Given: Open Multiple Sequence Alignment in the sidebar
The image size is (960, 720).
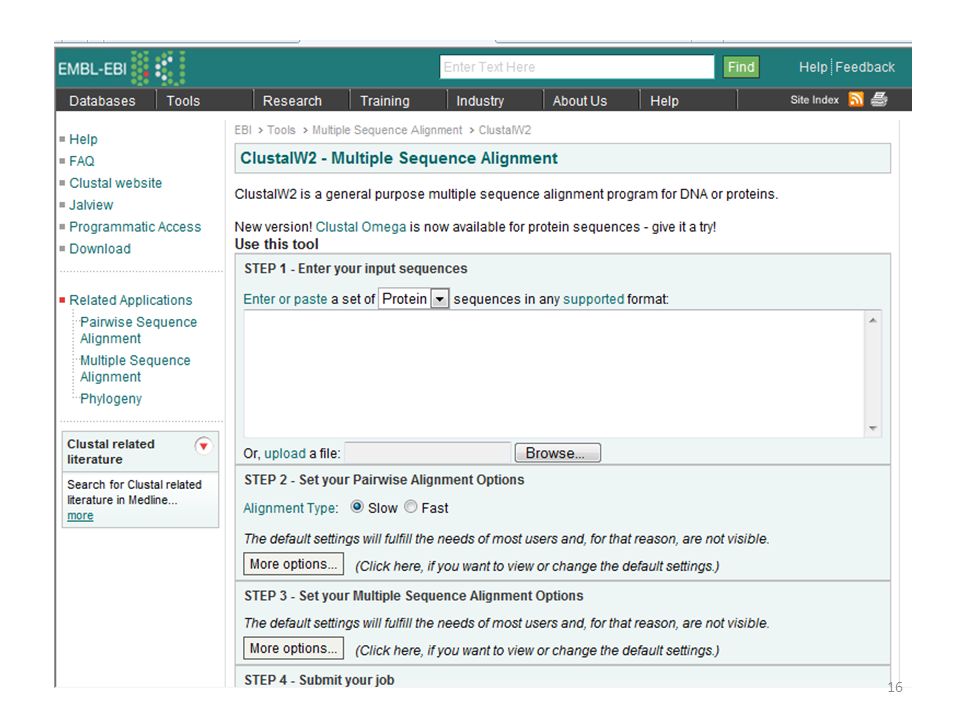Looking at the screenshot, I should (135, 369).
